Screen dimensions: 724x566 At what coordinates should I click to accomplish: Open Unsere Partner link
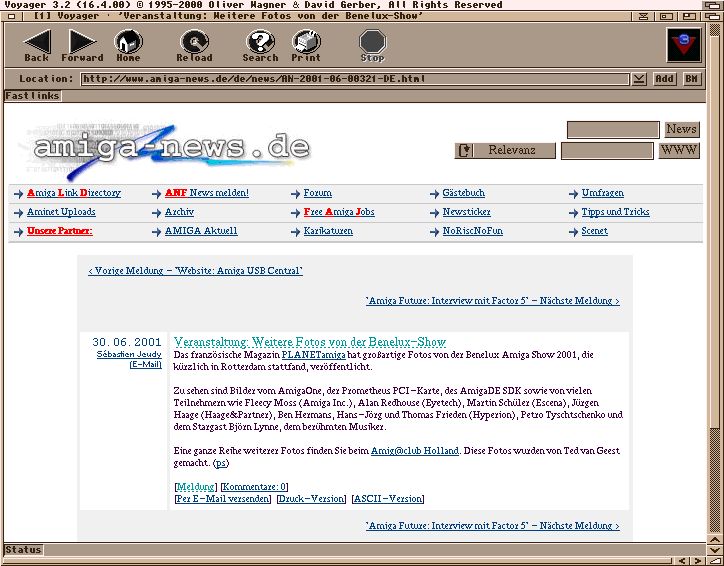tap(60, 231)
